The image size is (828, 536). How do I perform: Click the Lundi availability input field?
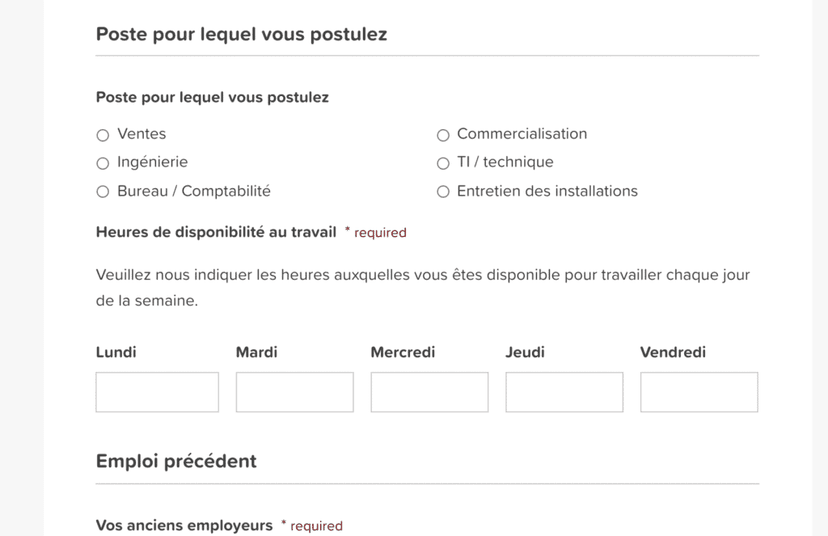[x=157, y=393]
